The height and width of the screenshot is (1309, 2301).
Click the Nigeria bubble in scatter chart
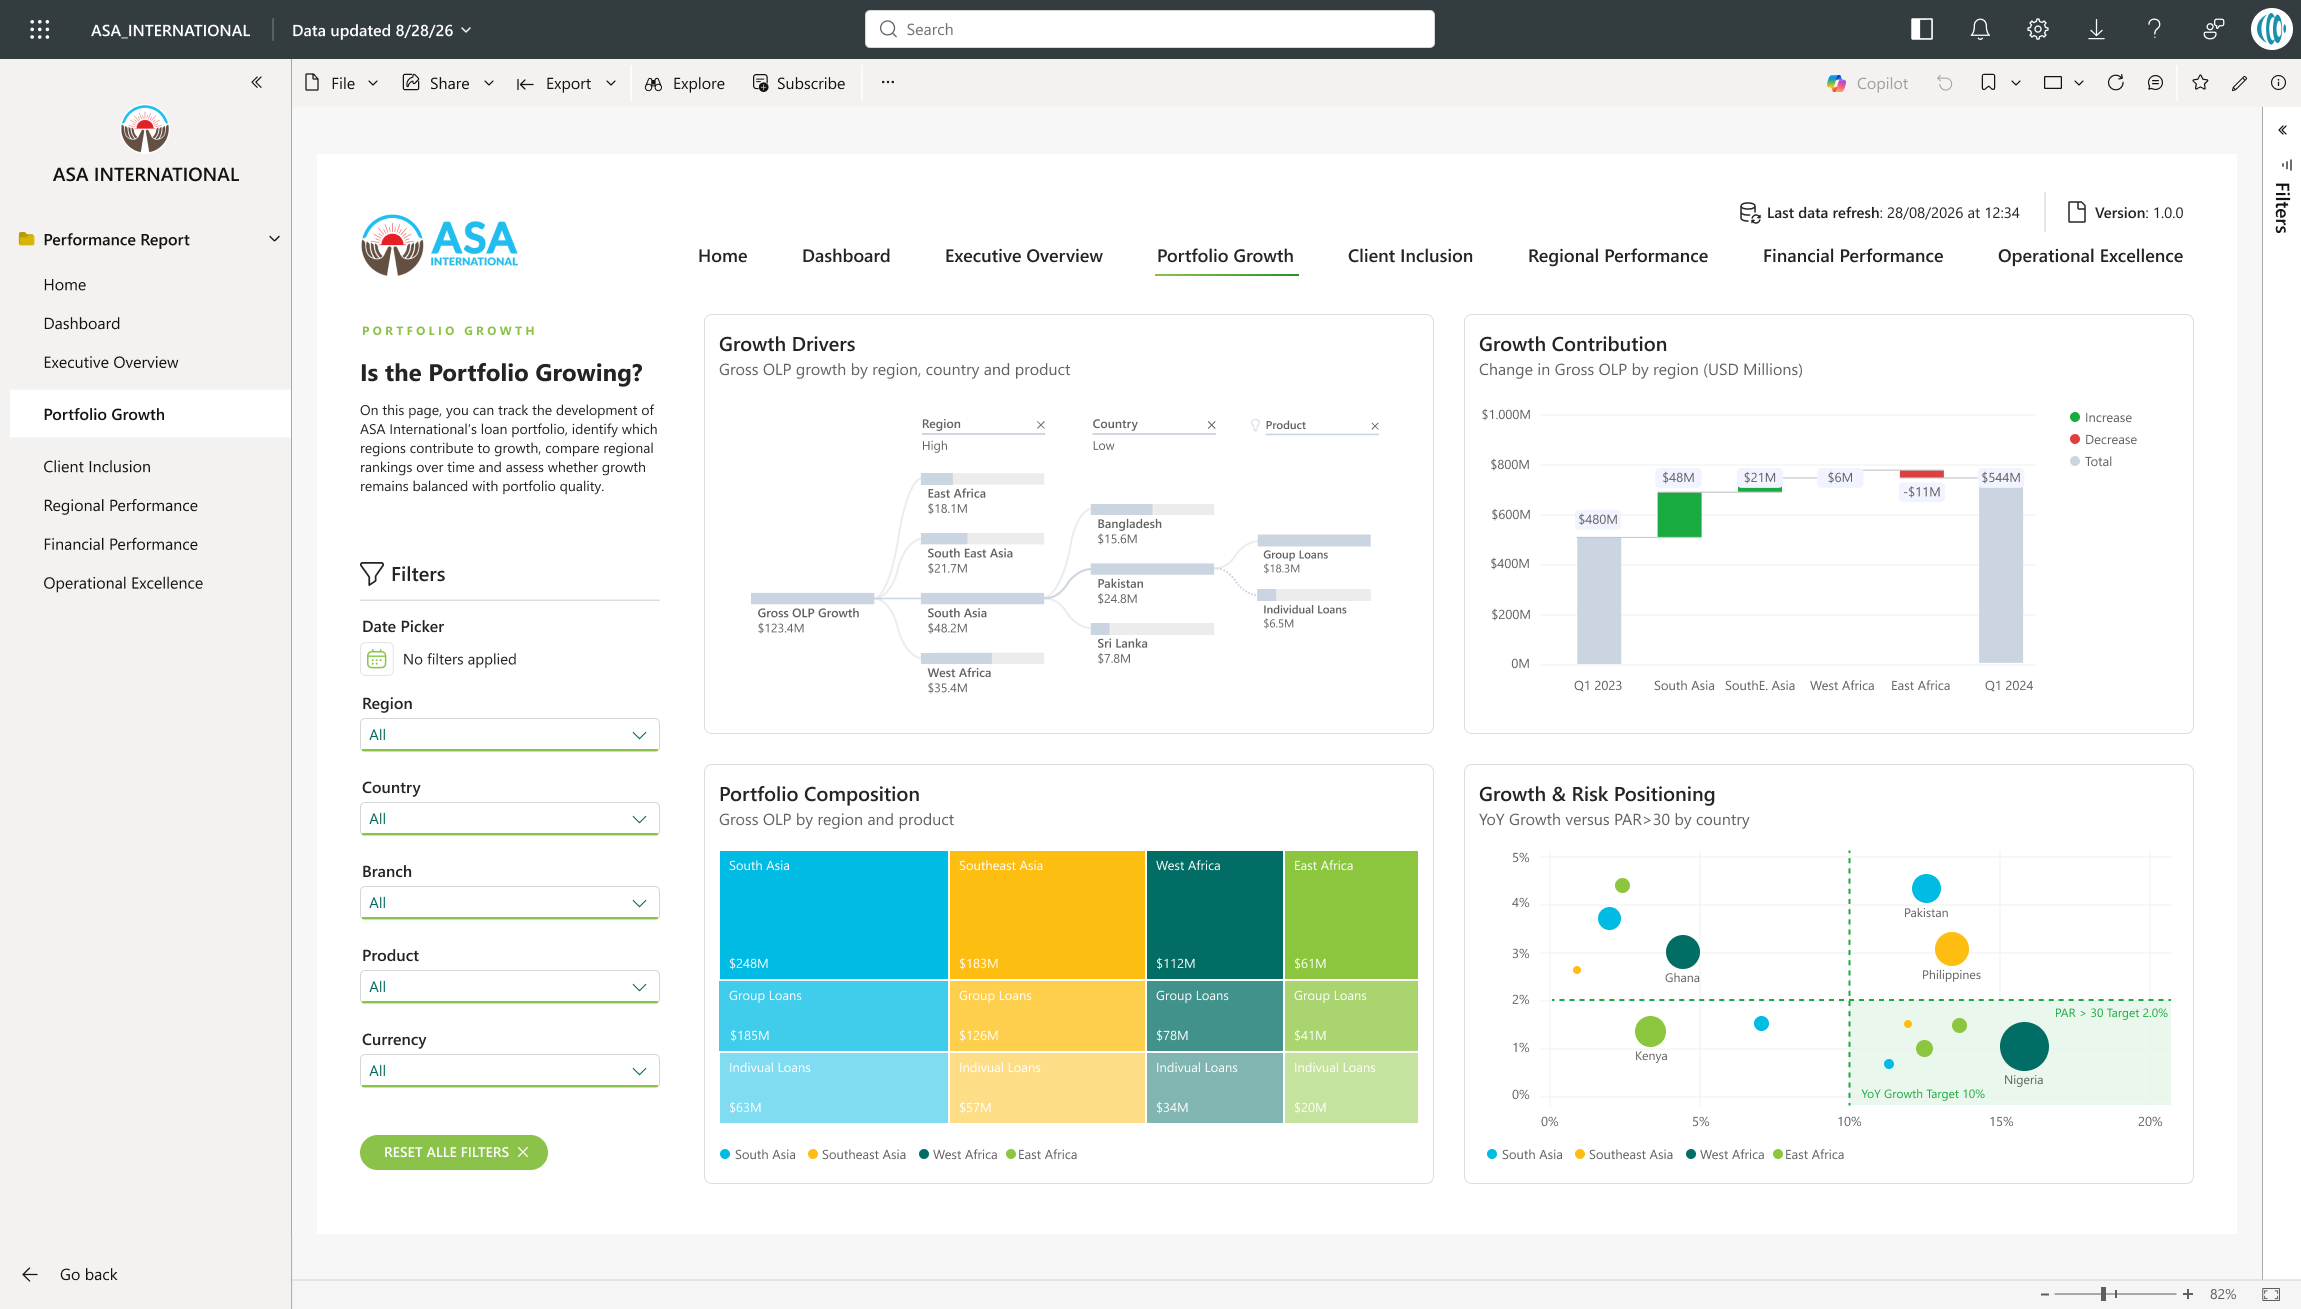[x=2024, y=1046]
